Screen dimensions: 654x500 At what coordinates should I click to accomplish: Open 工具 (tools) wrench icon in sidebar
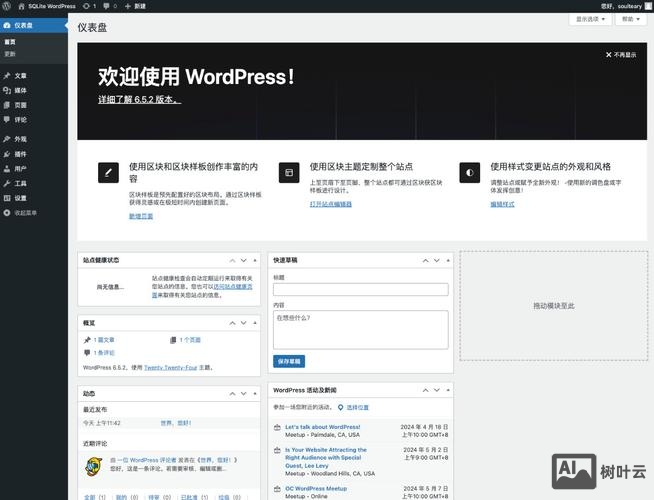tap(7, 183)
